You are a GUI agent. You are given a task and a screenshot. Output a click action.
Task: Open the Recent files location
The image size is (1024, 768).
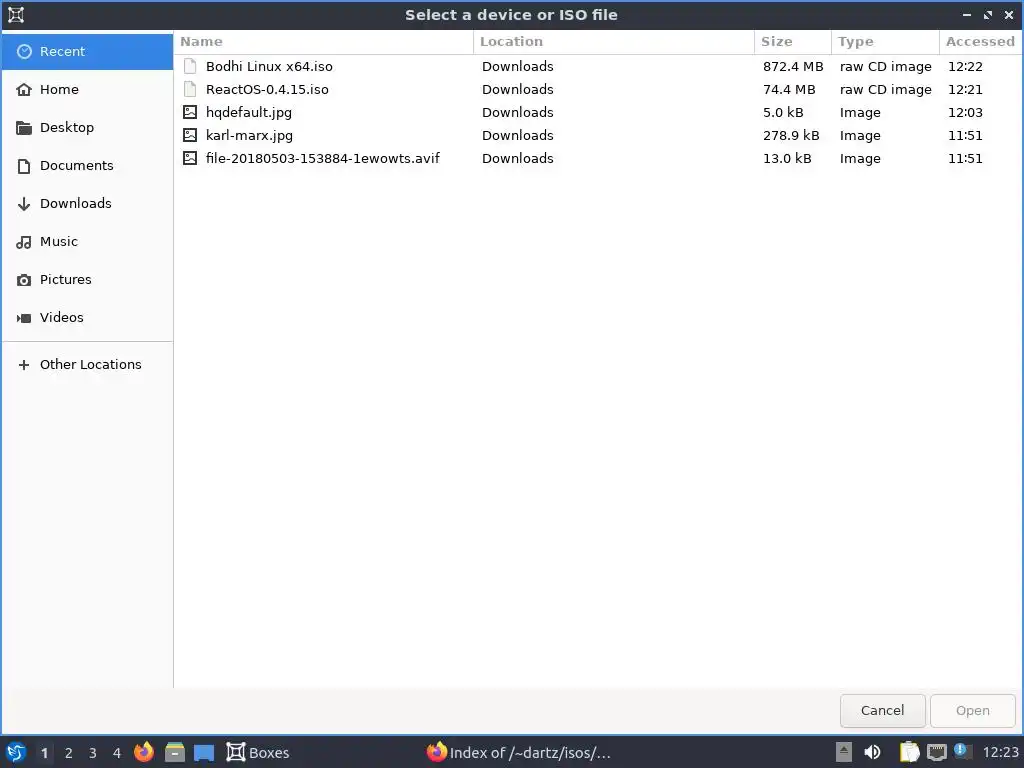88,52
